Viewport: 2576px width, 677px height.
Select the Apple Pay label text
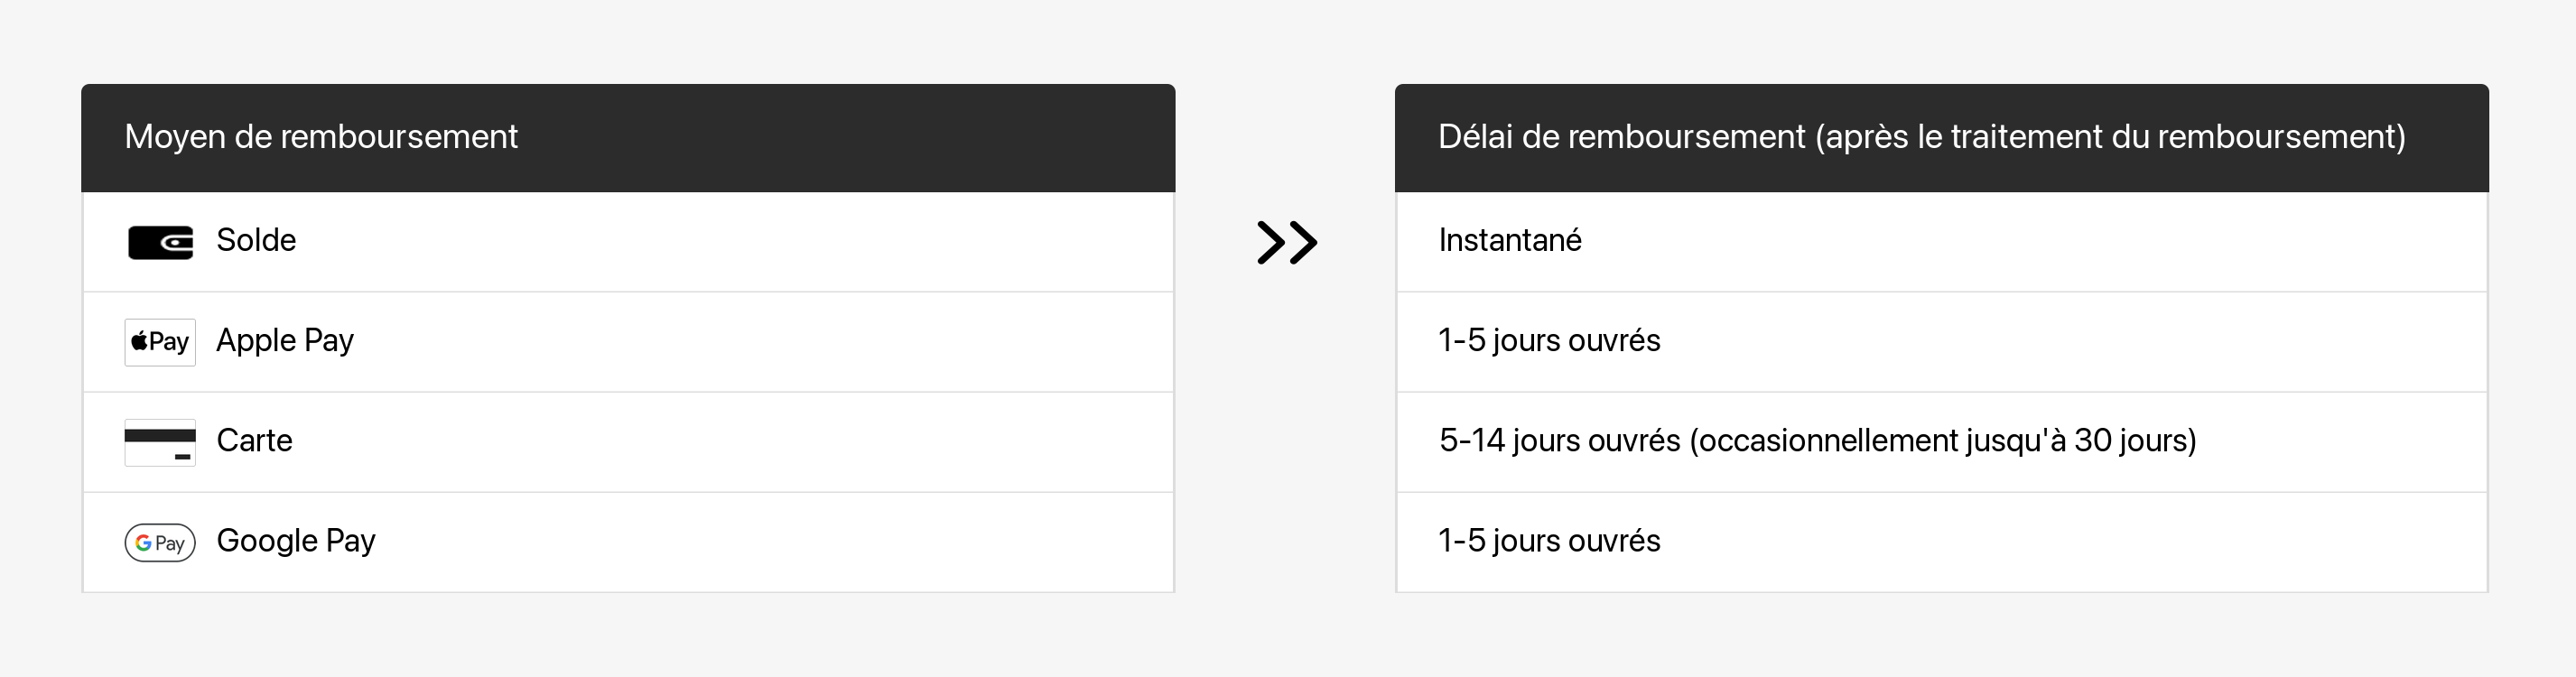tap(285, 340)
